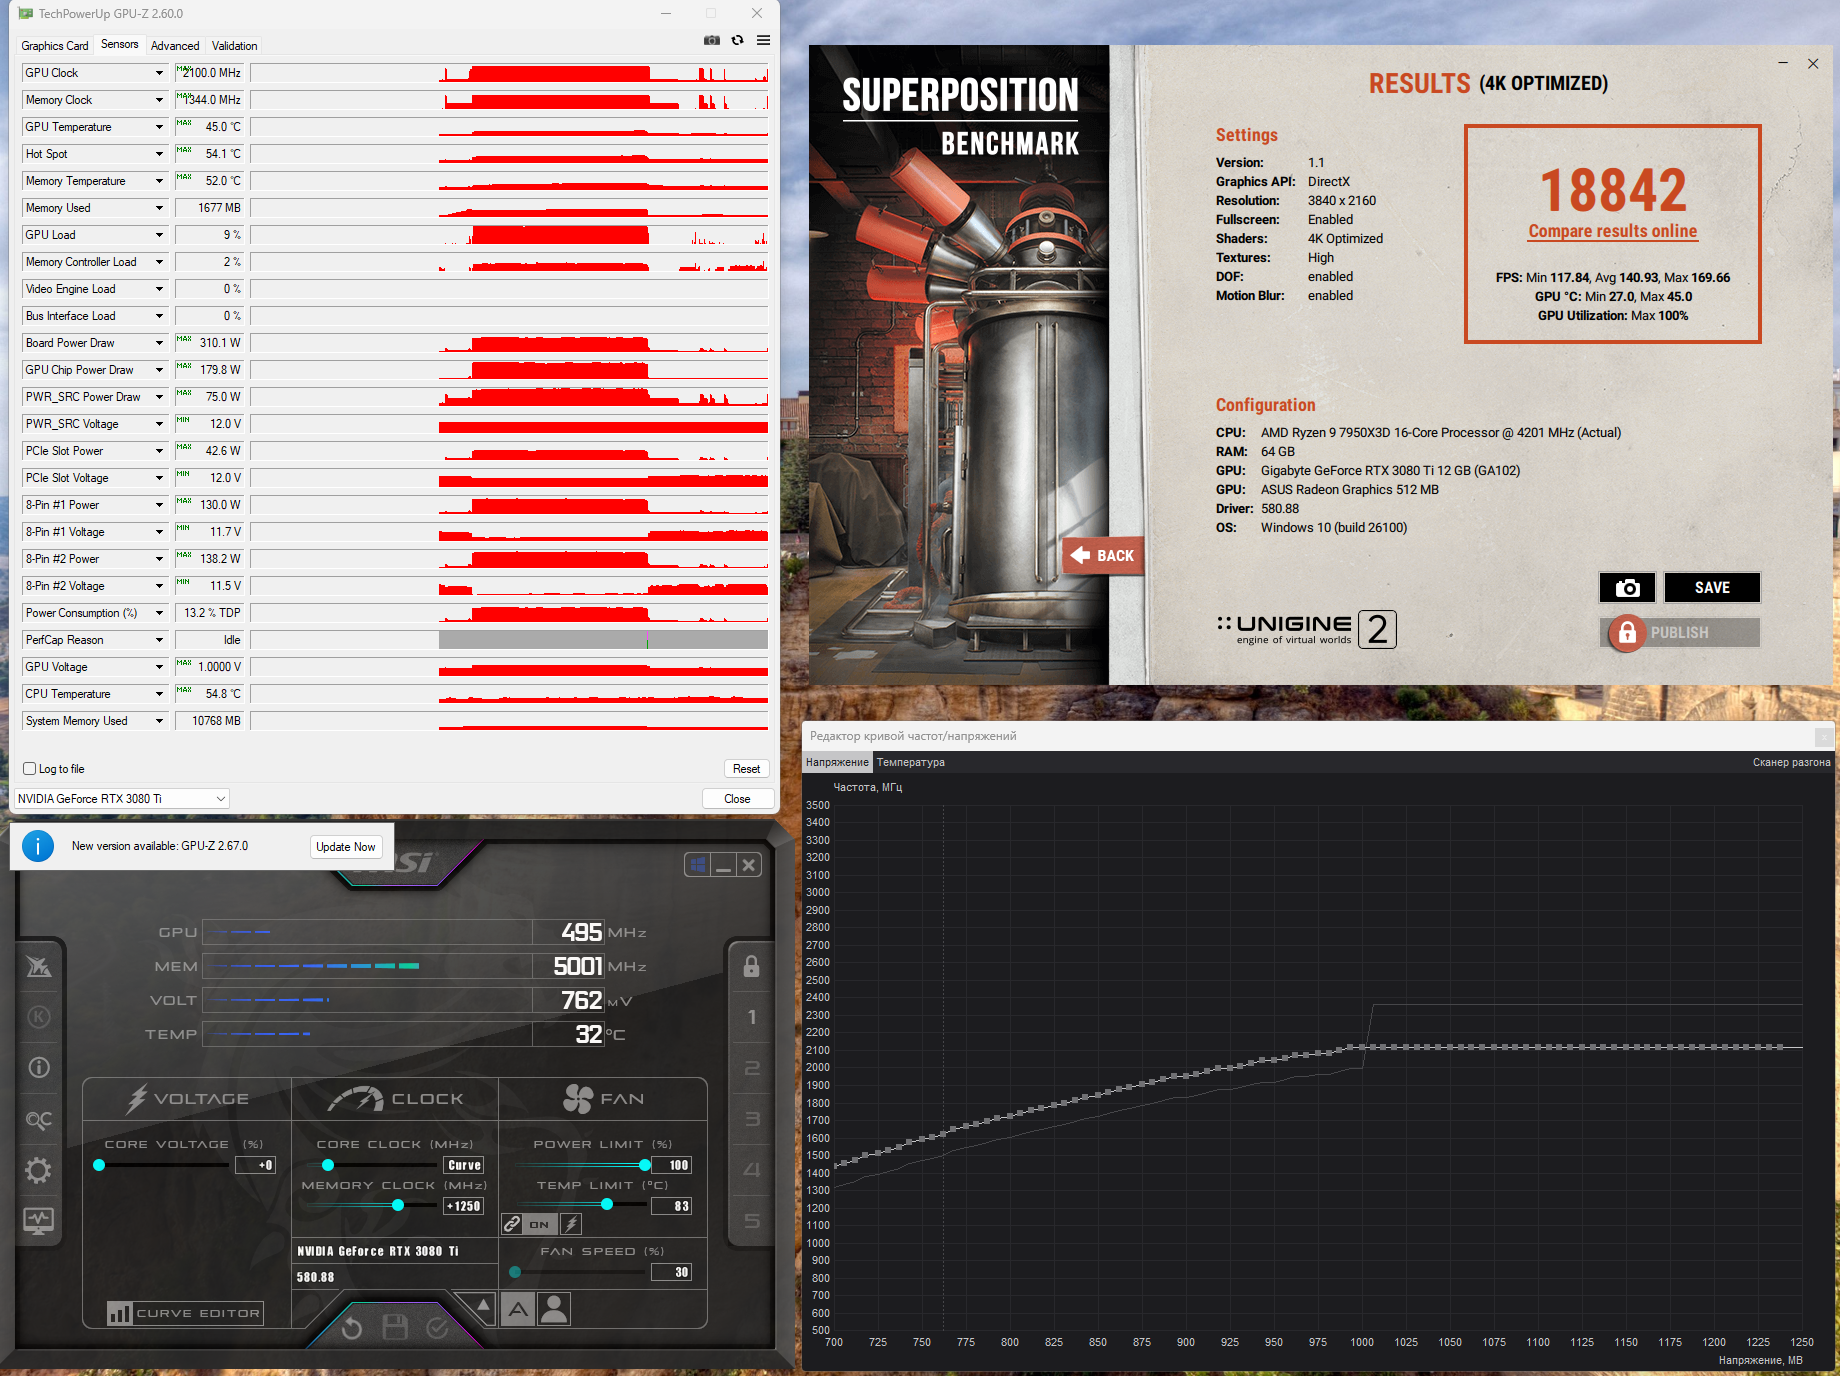Click the BACK button in Superposition

pos(1104,555)
